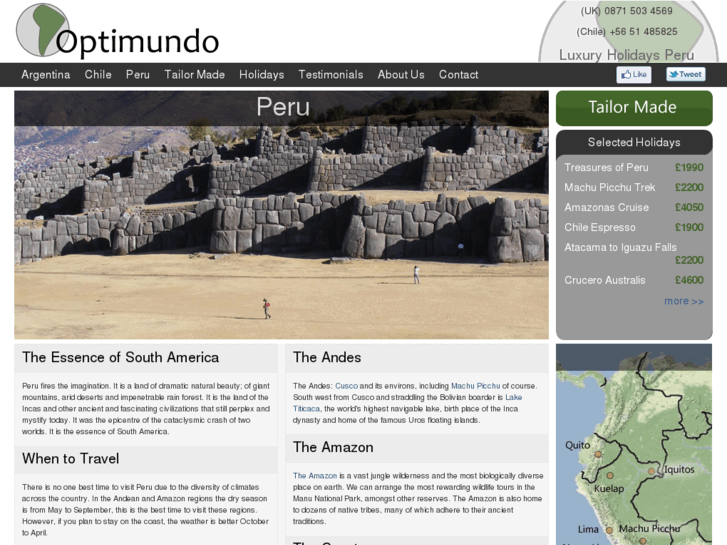Open the Crucero Australis holiday
Screen dimensions: 727x545
coord(604,280)
